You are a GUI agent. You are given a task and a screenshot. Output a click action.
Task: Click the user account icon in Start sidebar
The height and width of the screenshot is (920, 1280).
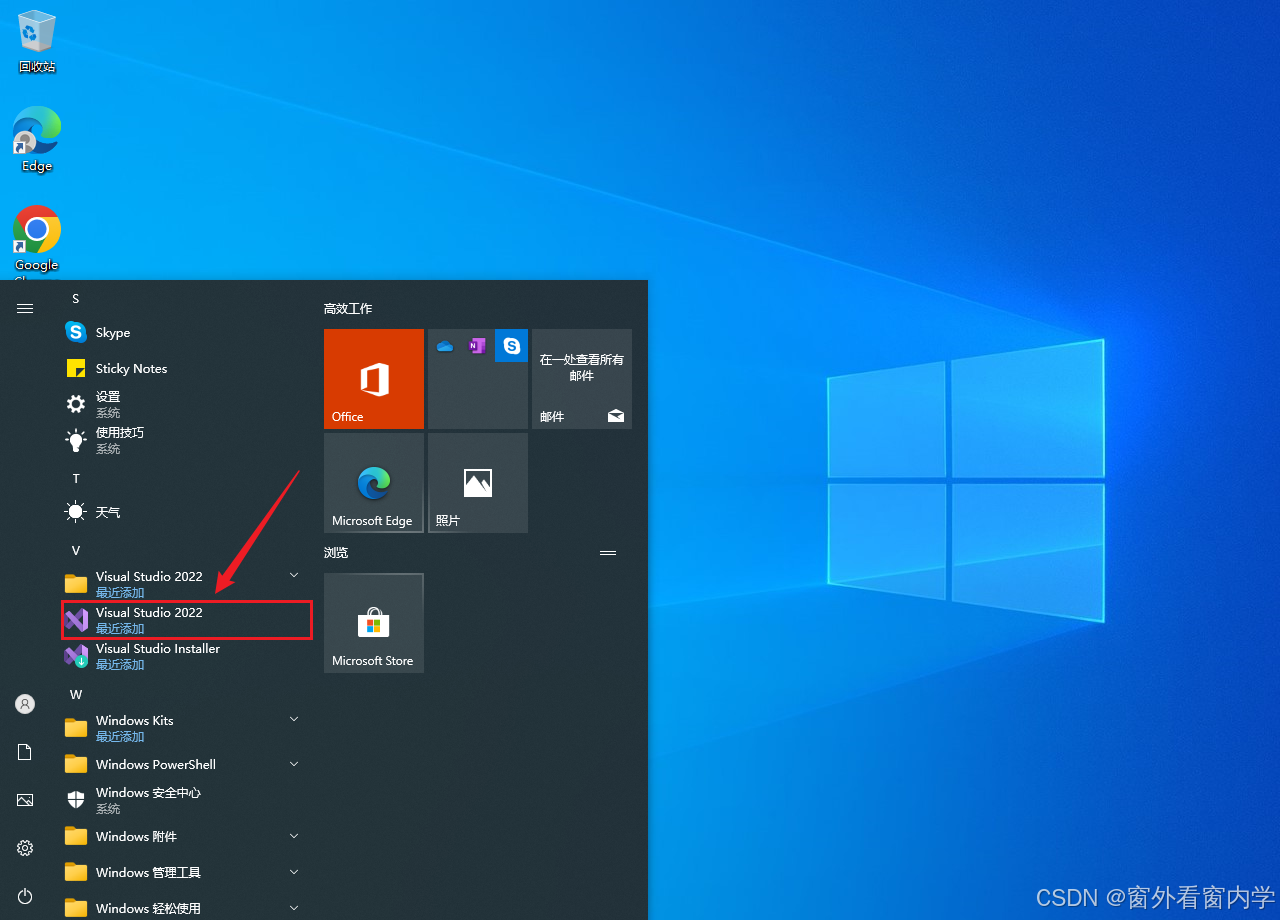click(25, 704)
